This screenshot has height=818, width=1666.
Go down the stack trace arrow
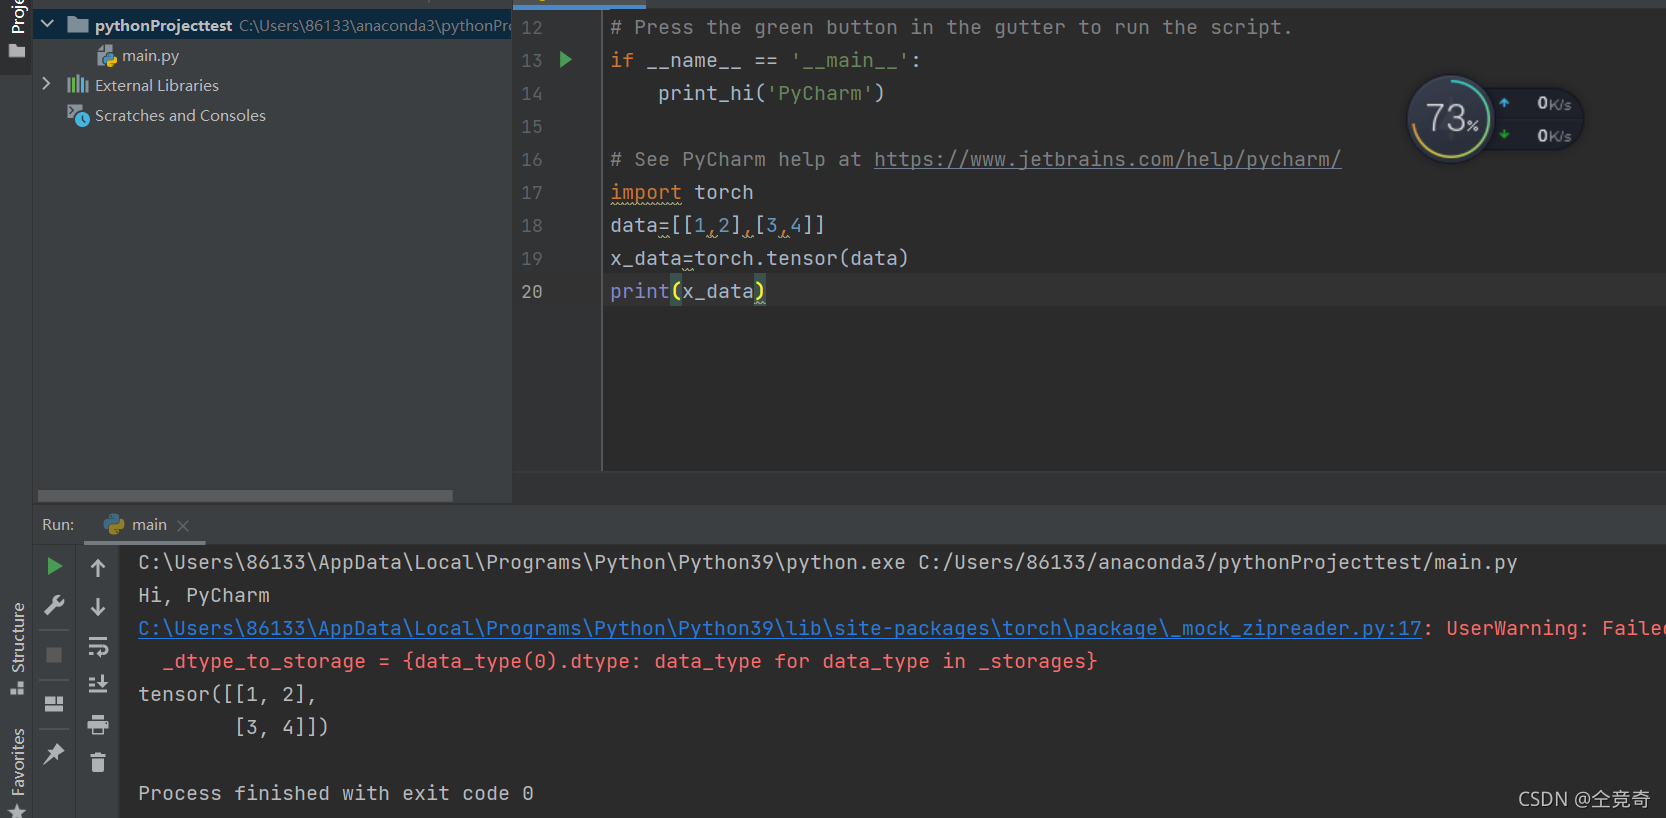click(98, 607)
